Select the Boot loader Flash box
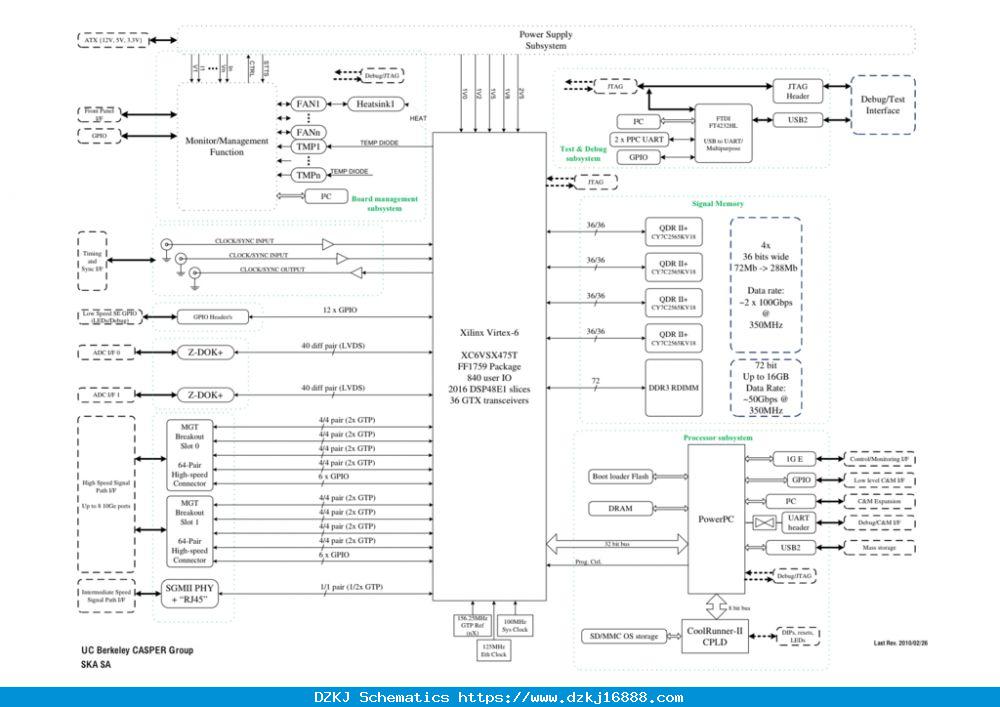The image size is (1000, 707). [x=621, y=476]
